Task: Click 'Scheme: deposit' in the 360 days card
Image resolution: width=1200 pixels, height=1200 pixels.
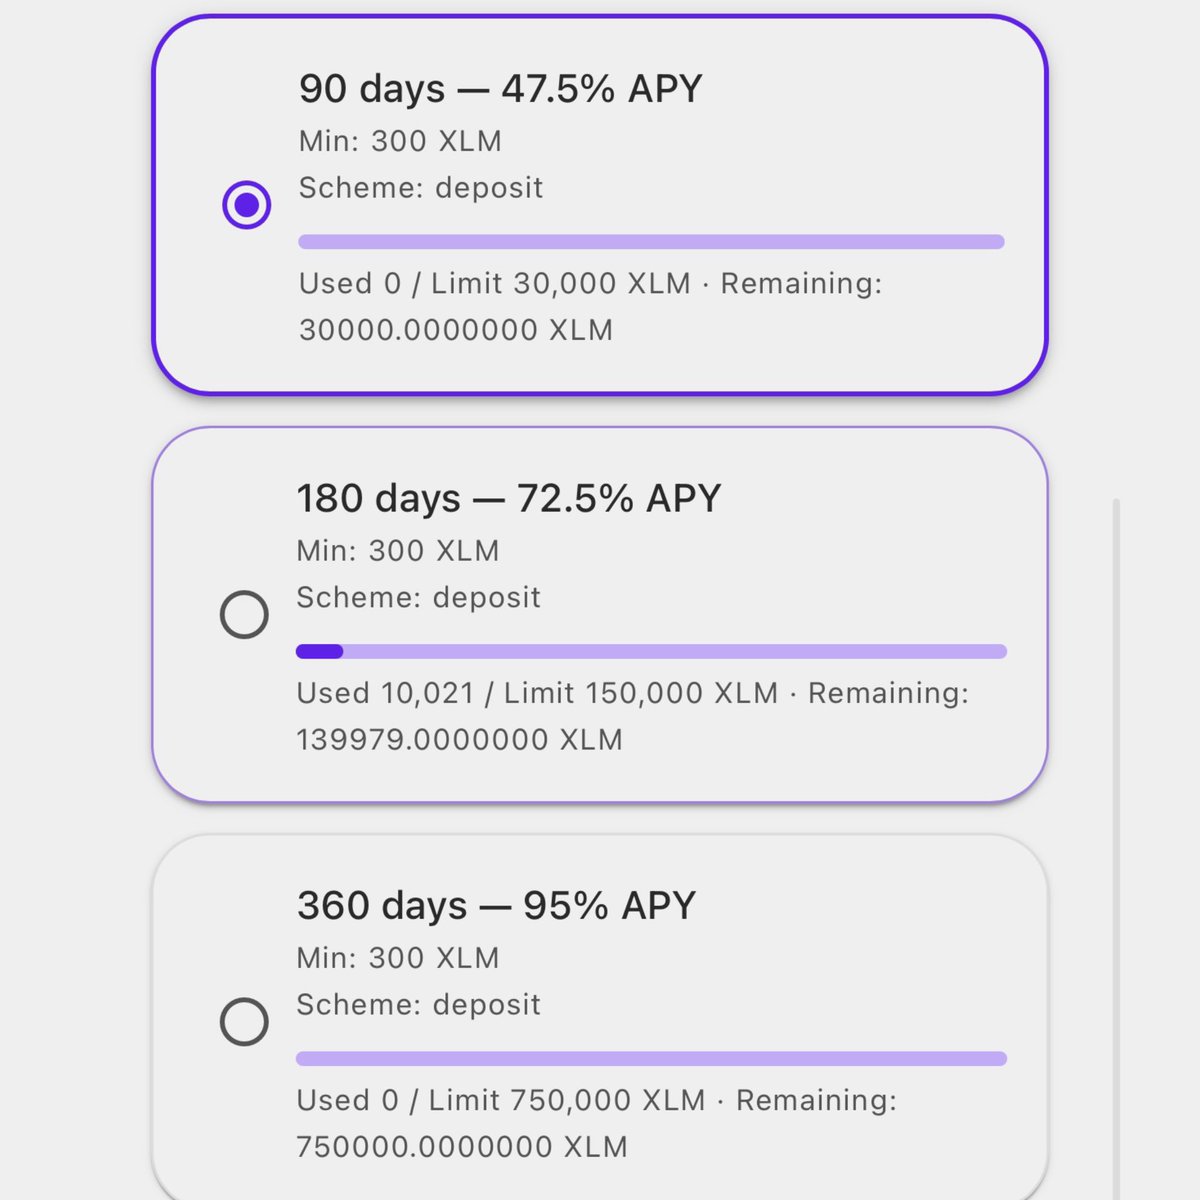Action: [x=418, y=1005]
